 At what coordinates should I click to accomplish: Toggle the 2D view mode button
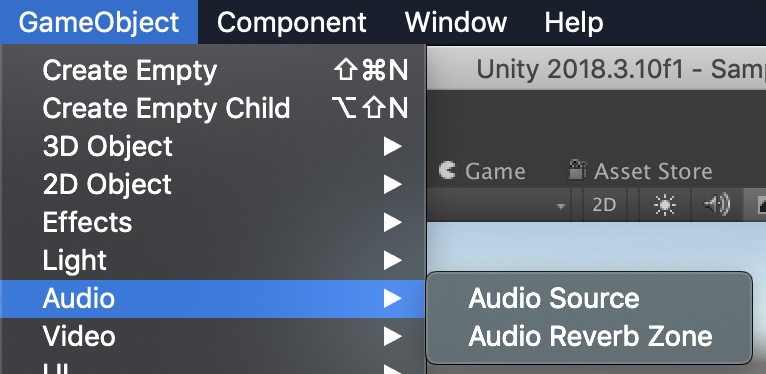click(604, 205)
